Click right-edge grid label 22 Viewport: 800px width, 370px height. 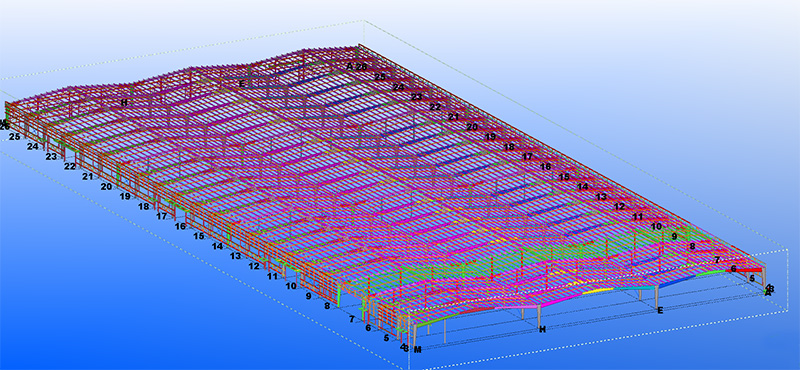point(435,107)
